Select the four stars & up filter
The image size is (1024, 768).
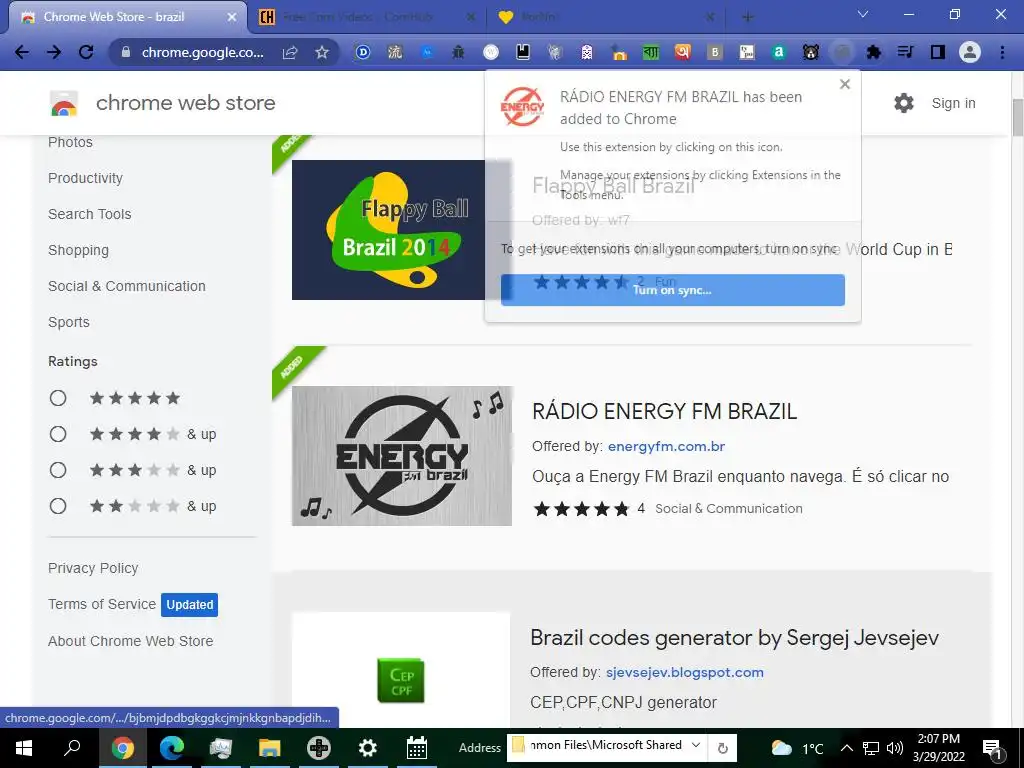click(x=58, y=434)
